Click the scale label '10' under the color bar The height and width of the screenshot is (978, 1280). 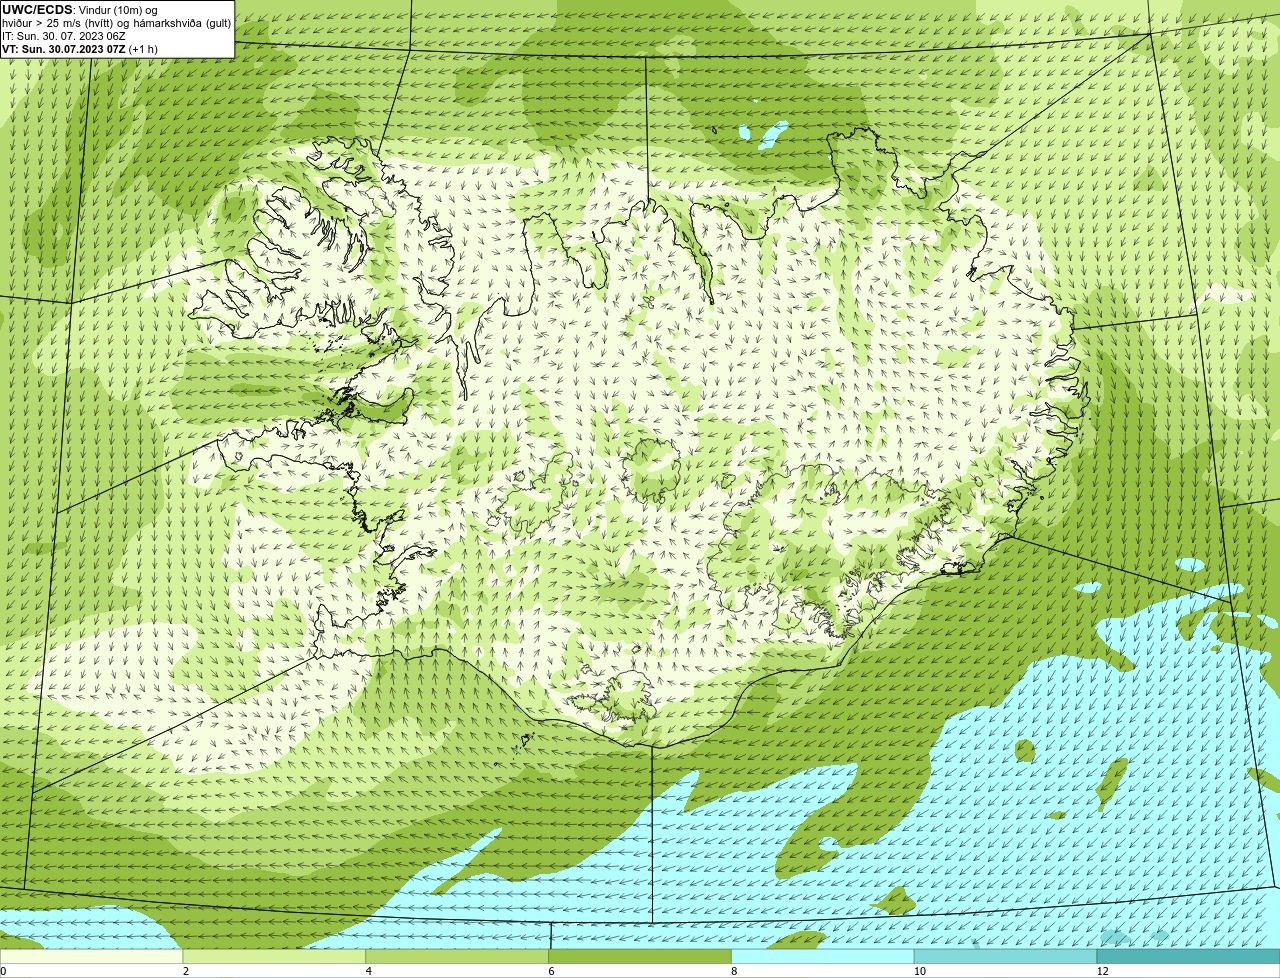click(919, 971)
